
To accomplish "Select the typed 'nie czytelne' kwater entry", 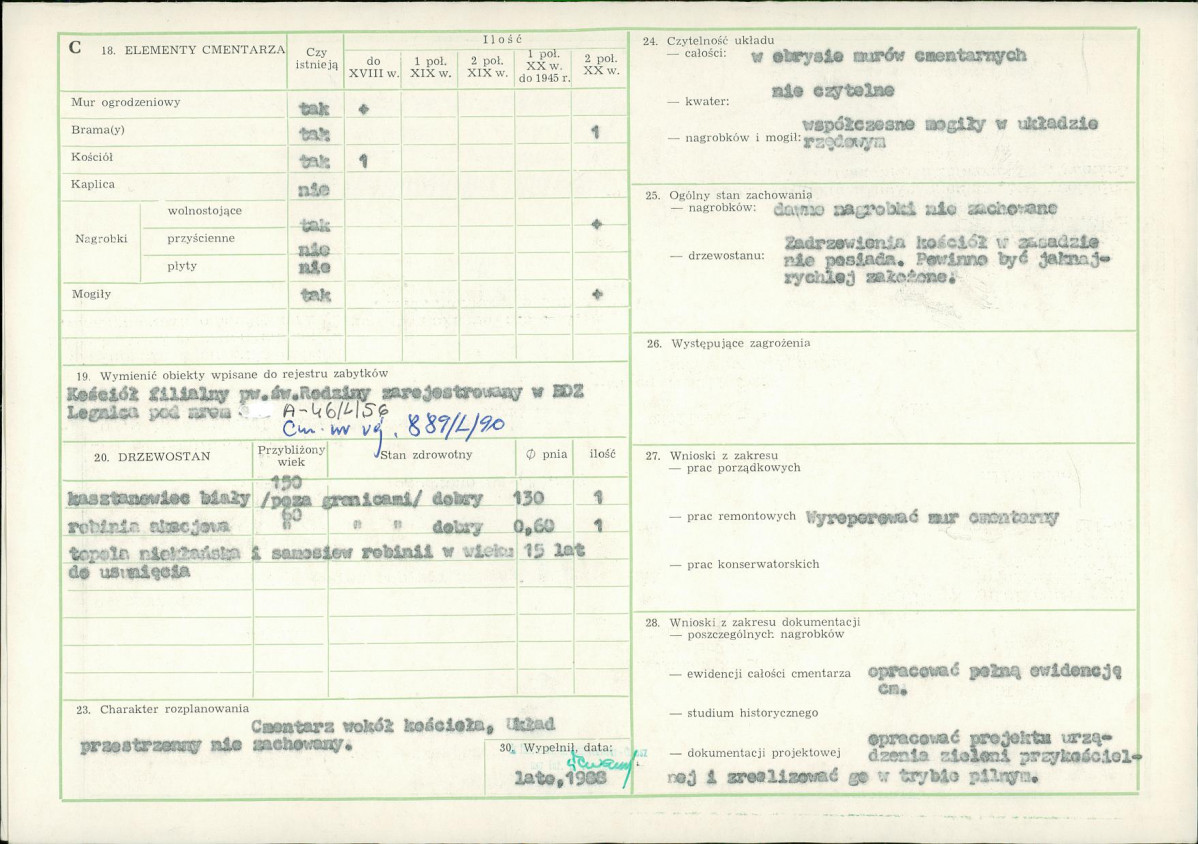I will (832, 91).
